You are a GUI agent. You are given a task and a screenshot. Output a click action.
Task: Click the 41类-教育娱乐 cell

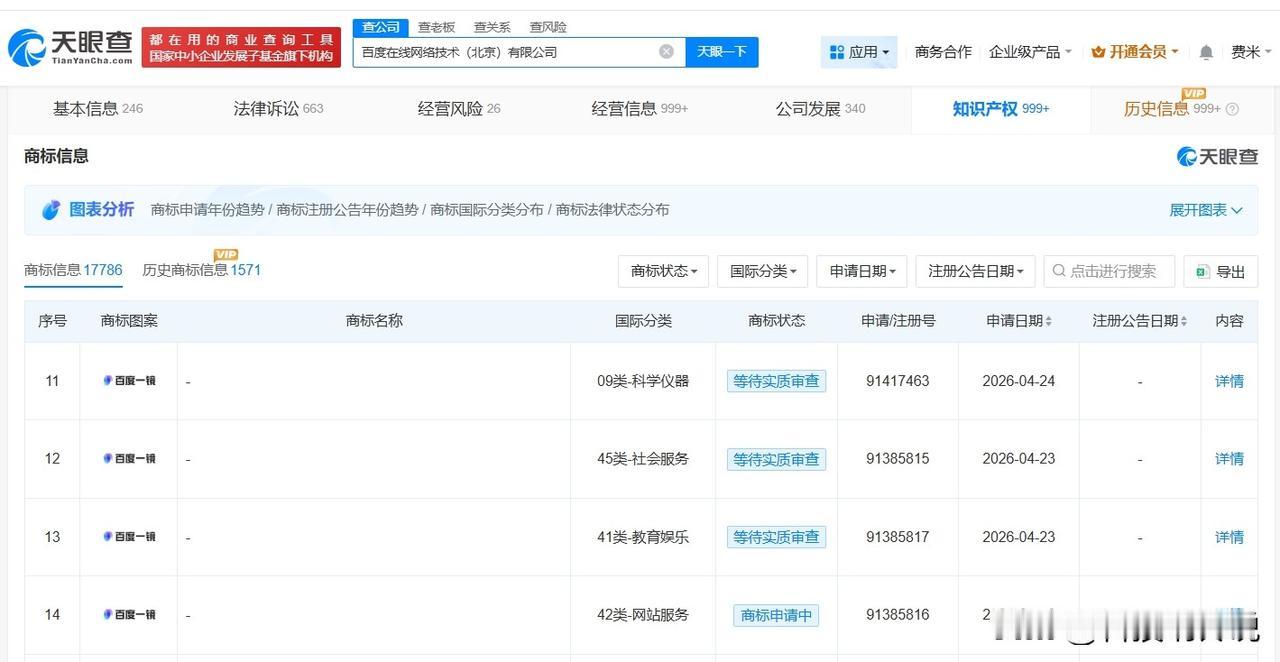[643, 537]
